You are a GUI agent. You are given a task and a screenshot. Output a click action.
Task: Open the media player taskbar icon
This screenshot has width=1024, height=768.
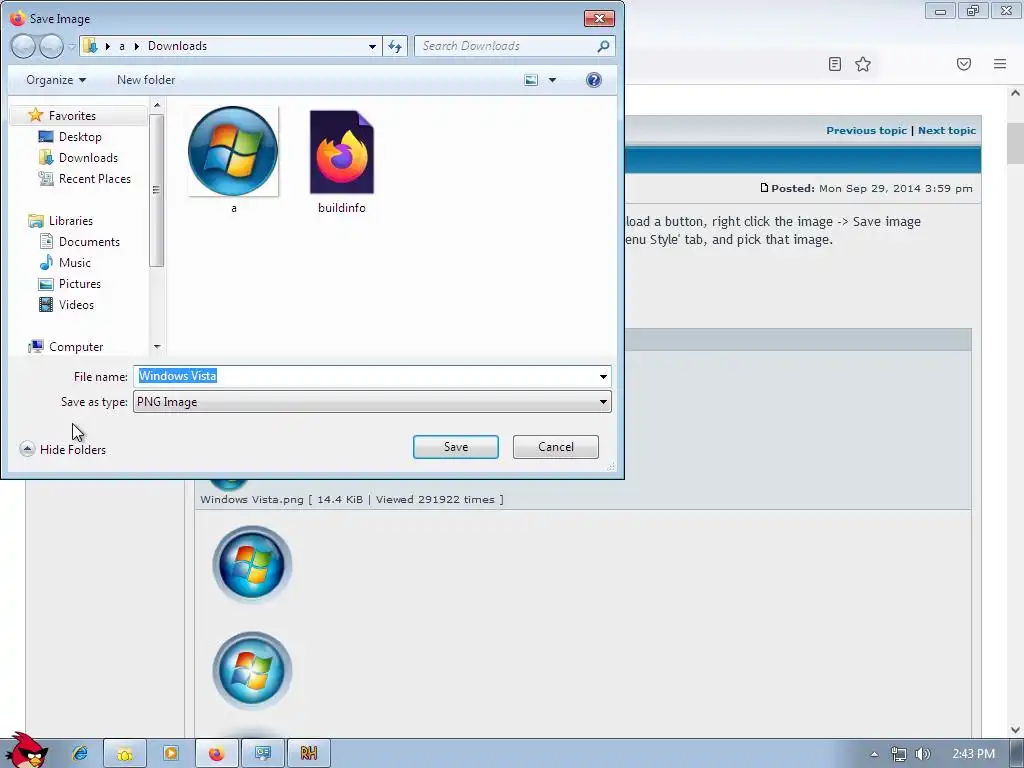[170, 754]
